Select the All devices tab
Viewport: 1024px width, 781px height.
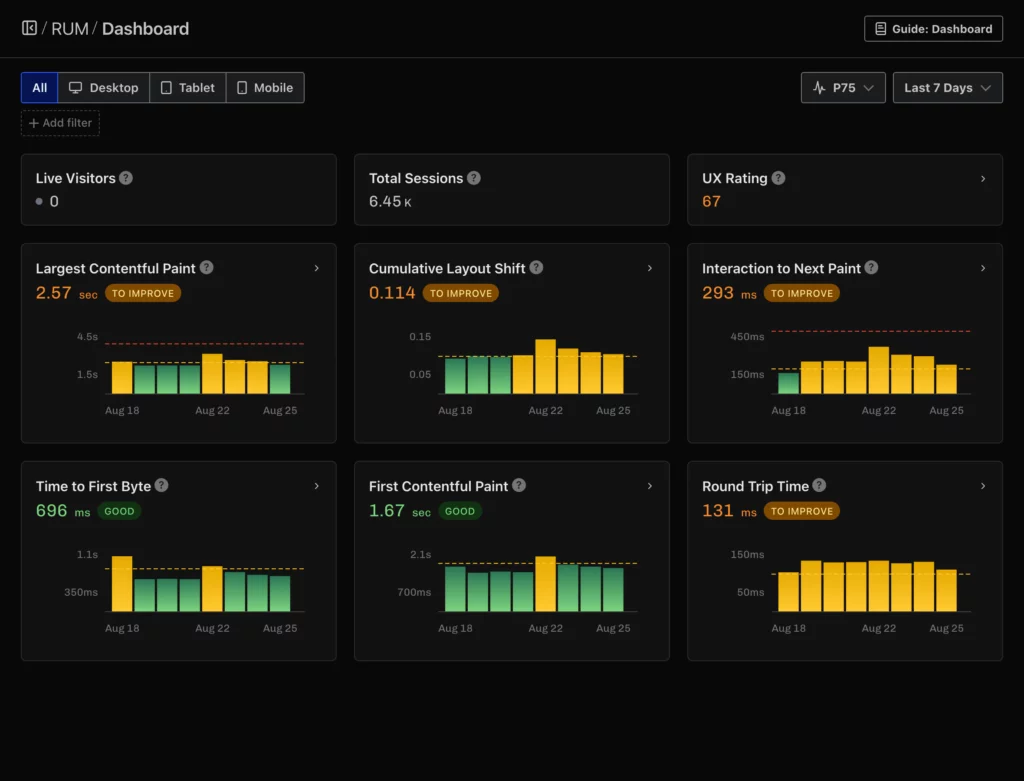(39, 88)
